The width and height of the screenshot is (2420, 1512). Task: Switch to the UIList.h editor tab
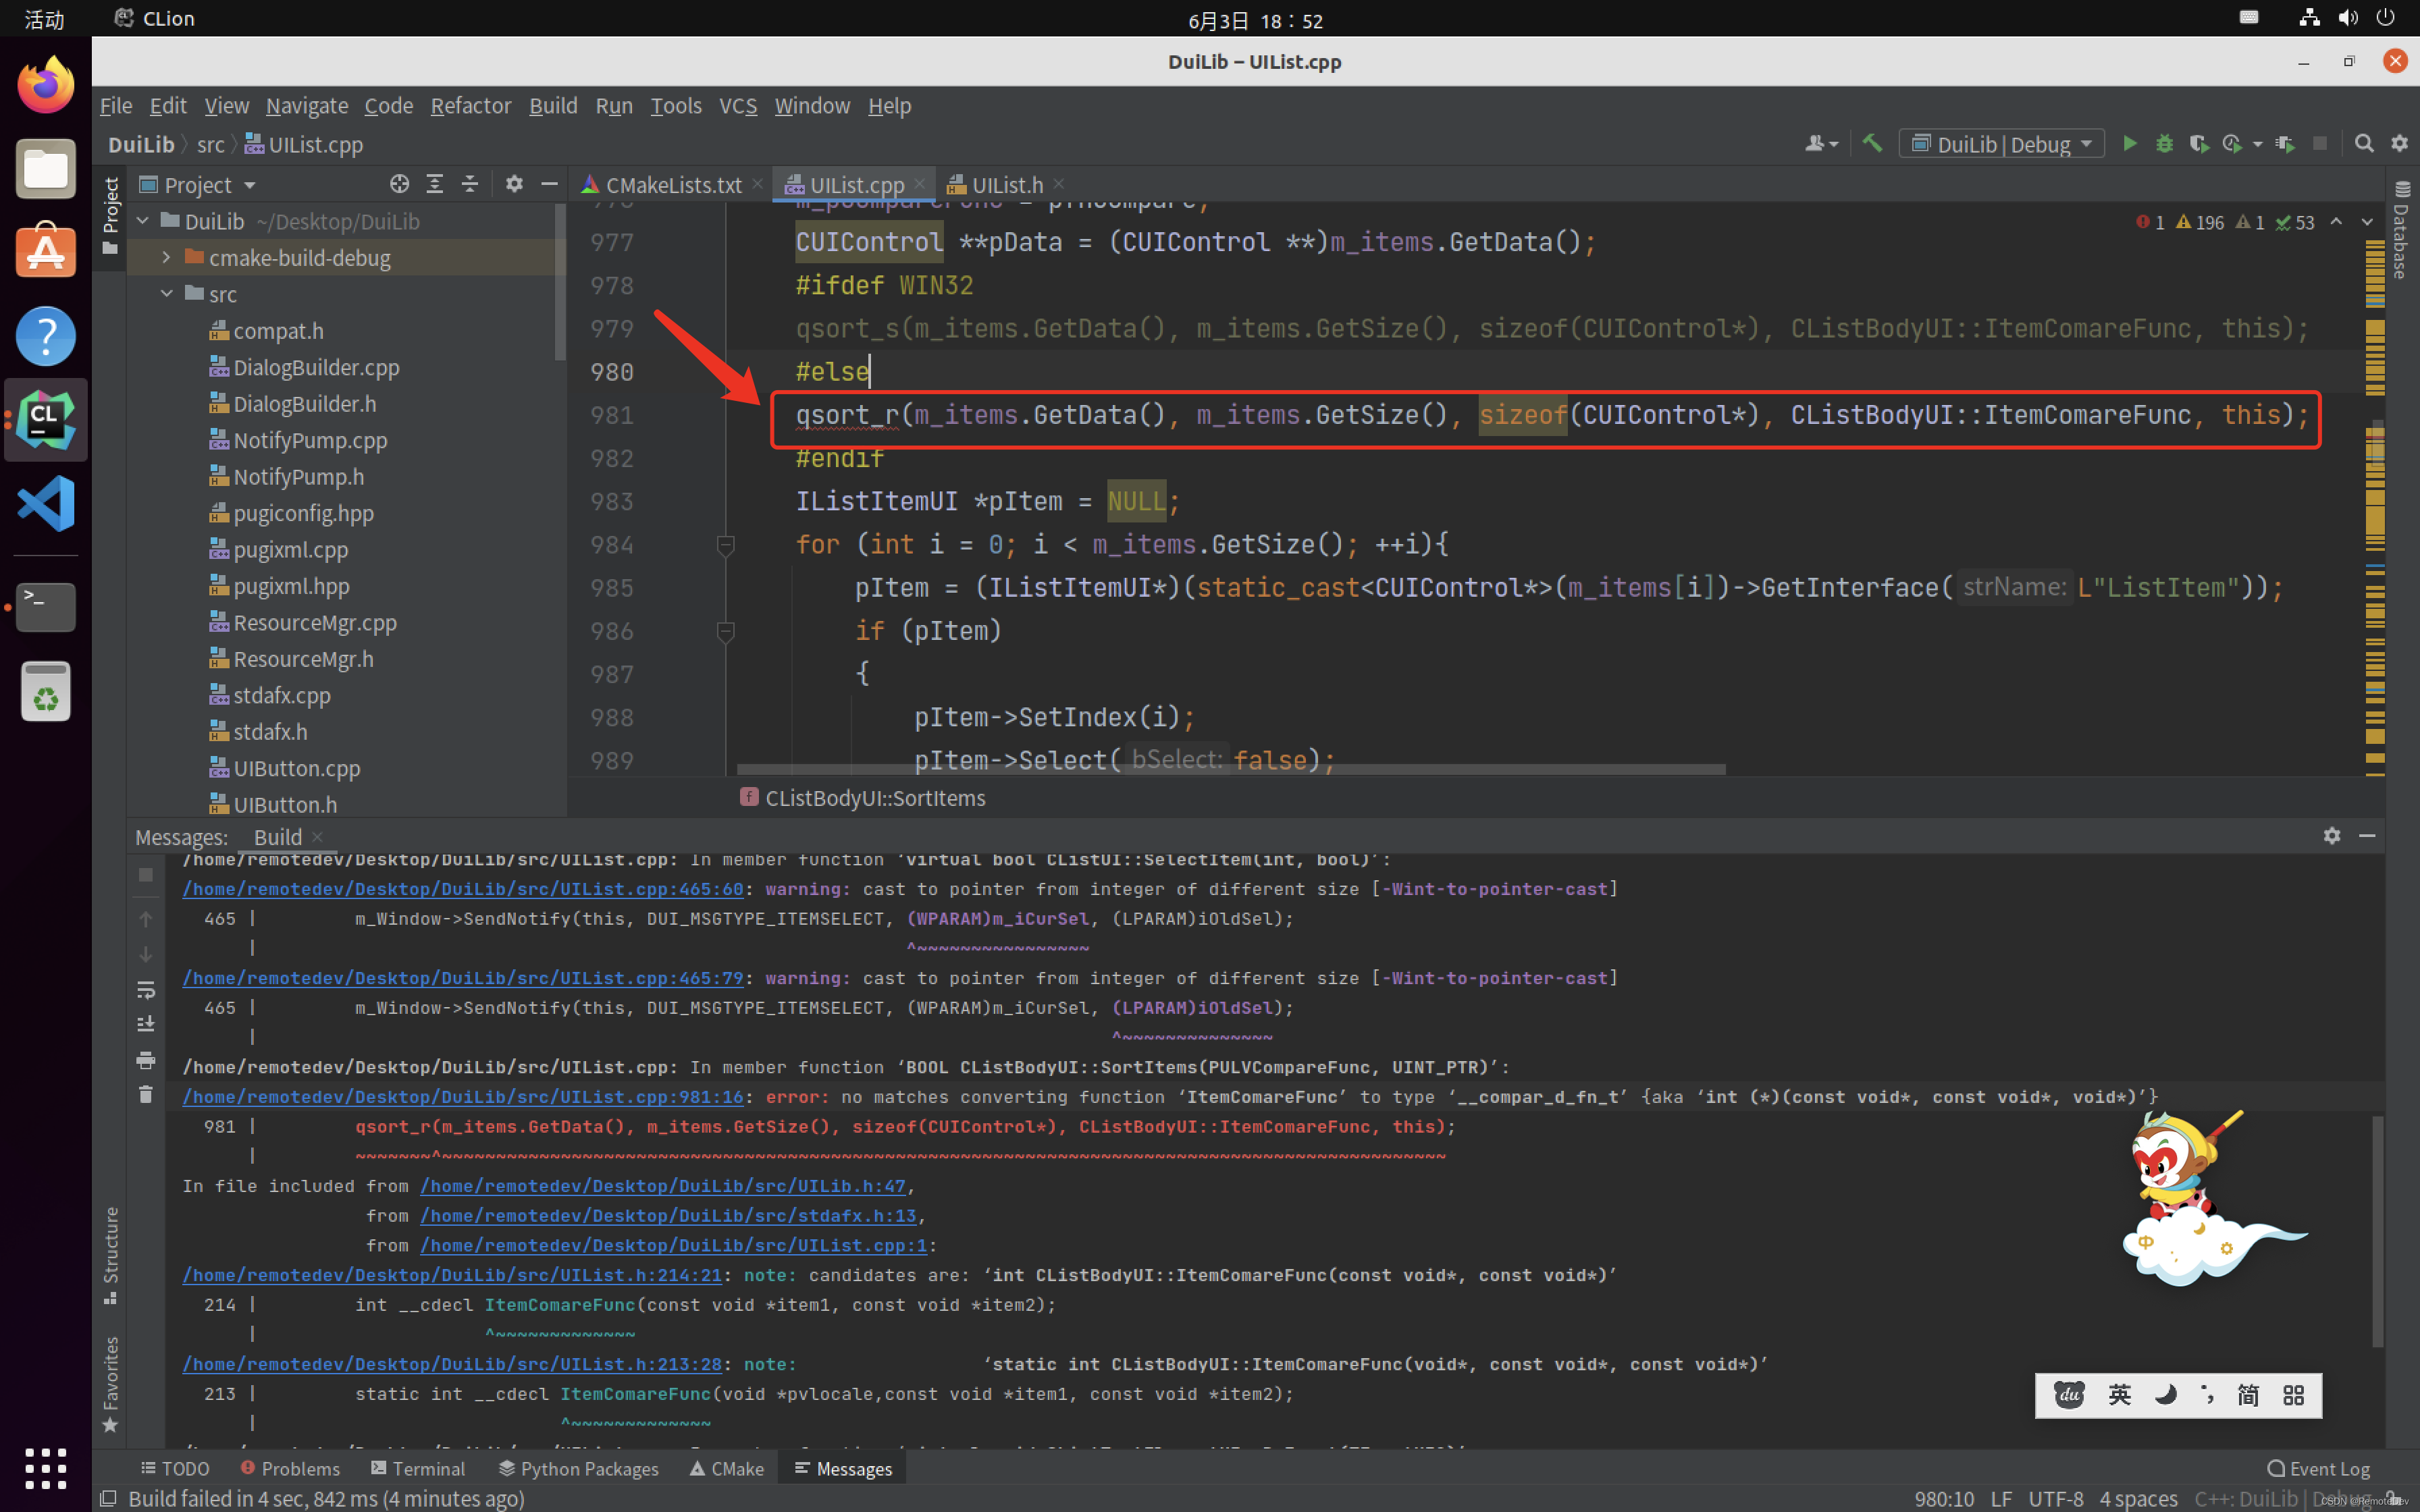click(1006, 185)
